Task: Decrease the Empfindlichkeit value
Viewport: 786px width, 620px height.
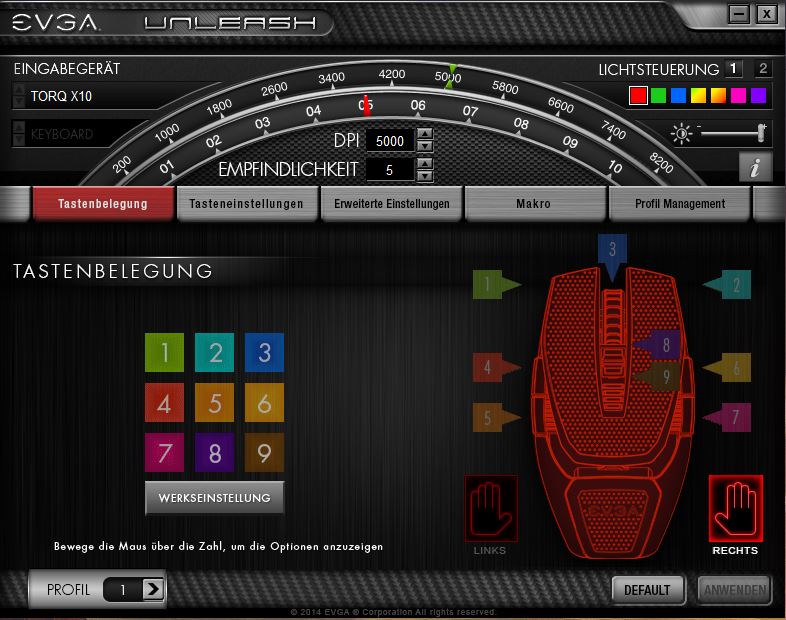Action: (425, 176)
